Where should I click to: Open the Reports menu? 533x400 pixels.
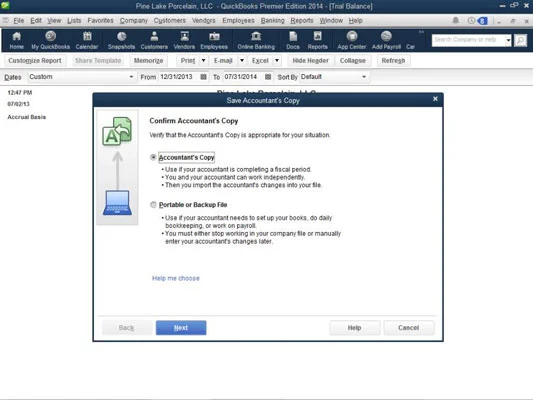pyautogui.click(x=302, y=21)
